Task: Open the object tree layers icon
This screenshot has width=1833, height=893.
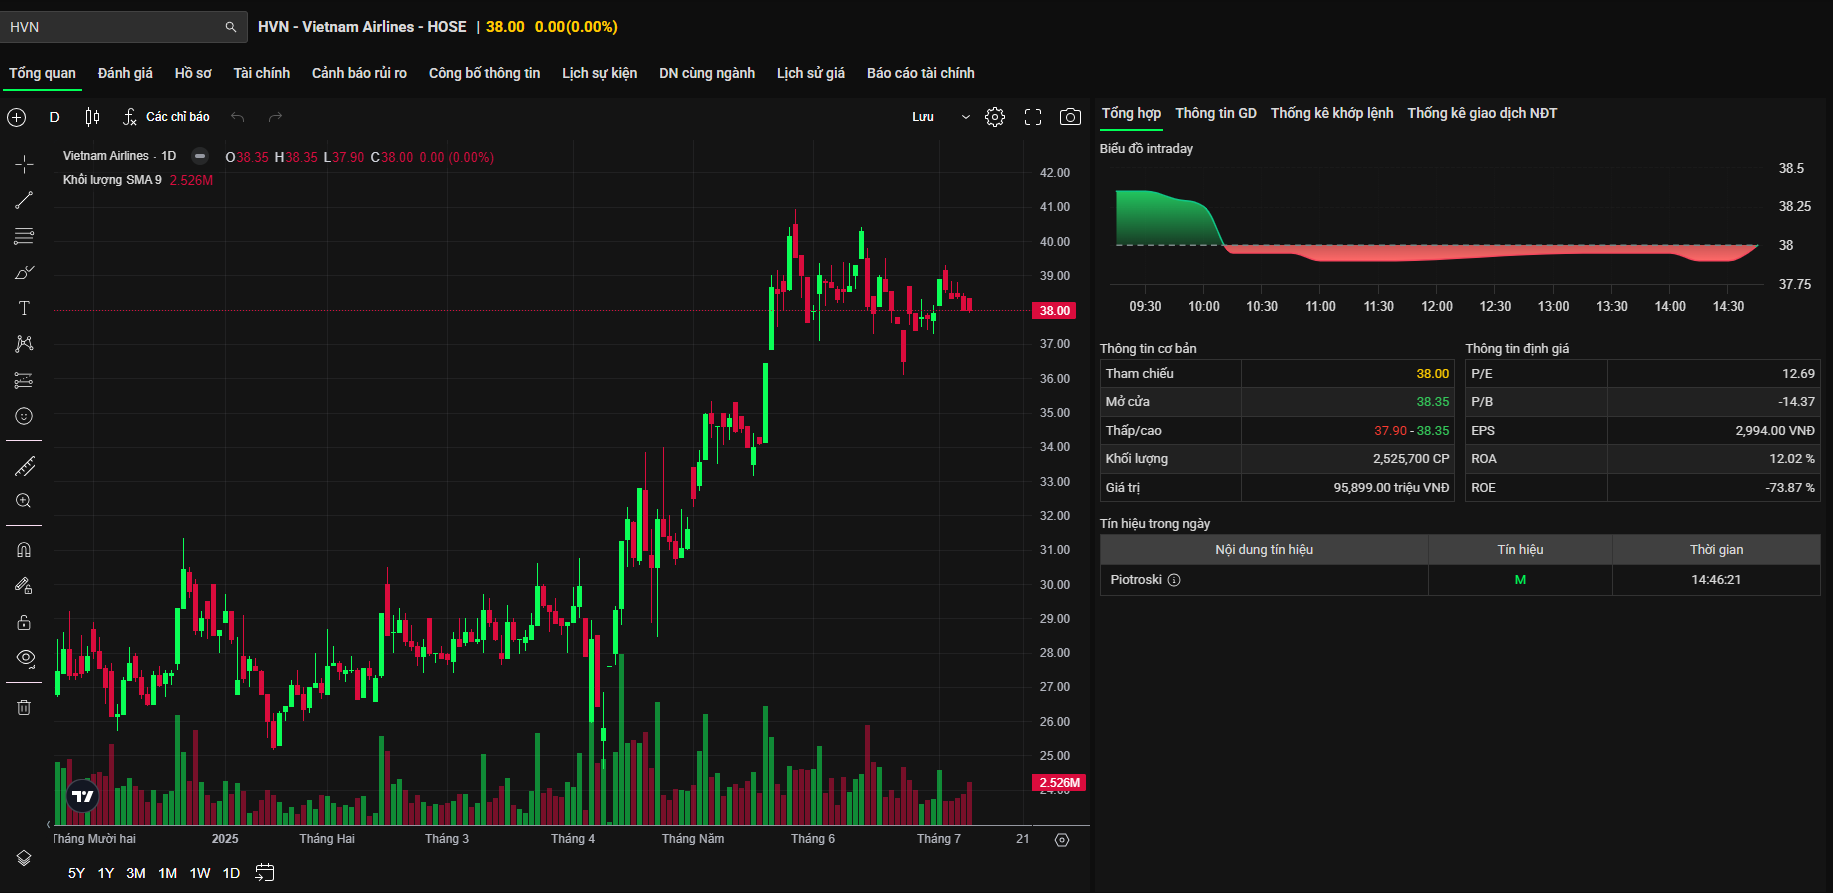Action: 24,858
